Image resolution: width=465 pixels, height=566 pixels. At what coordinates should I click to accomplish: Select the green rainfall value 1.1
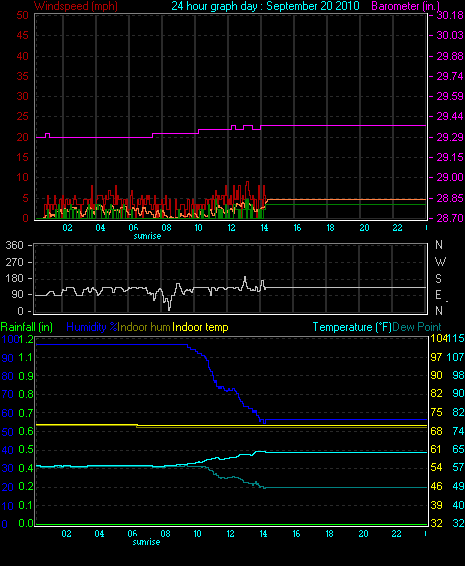(26, 358)
